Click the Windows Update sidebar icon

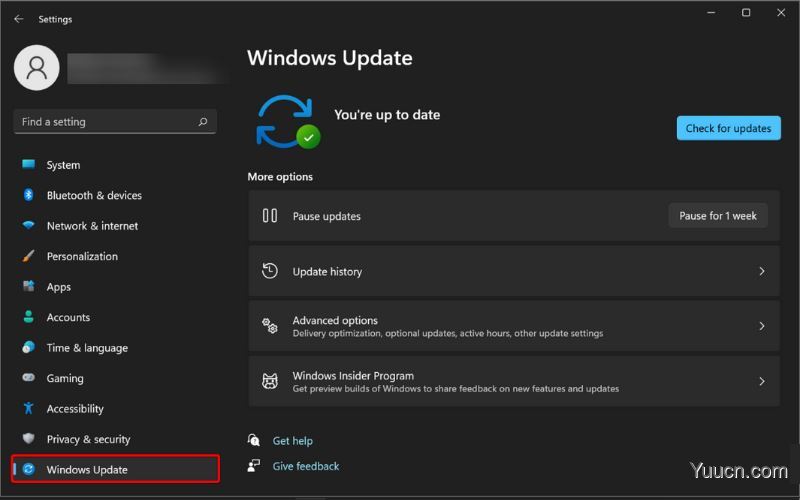click(x=29, y=469)
